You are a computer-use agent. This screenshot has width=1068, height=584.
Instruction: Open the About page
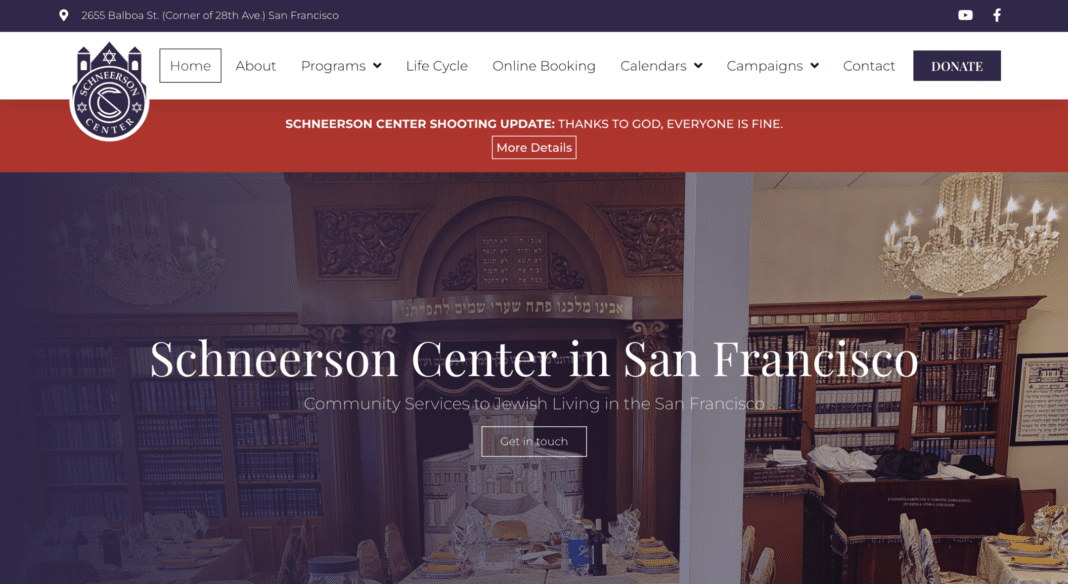[255, 66]
